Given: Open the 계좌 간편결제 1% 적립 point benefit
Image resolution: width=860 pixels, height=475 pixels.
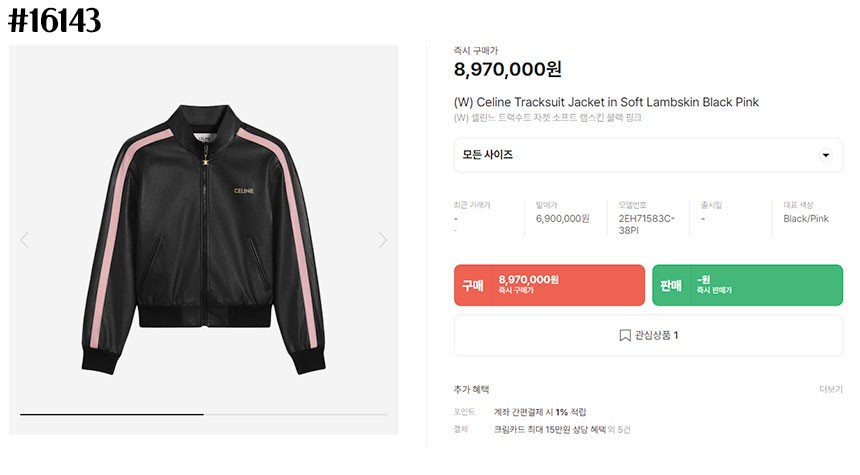Looking at the screenshot, I should tap(540, 412).
